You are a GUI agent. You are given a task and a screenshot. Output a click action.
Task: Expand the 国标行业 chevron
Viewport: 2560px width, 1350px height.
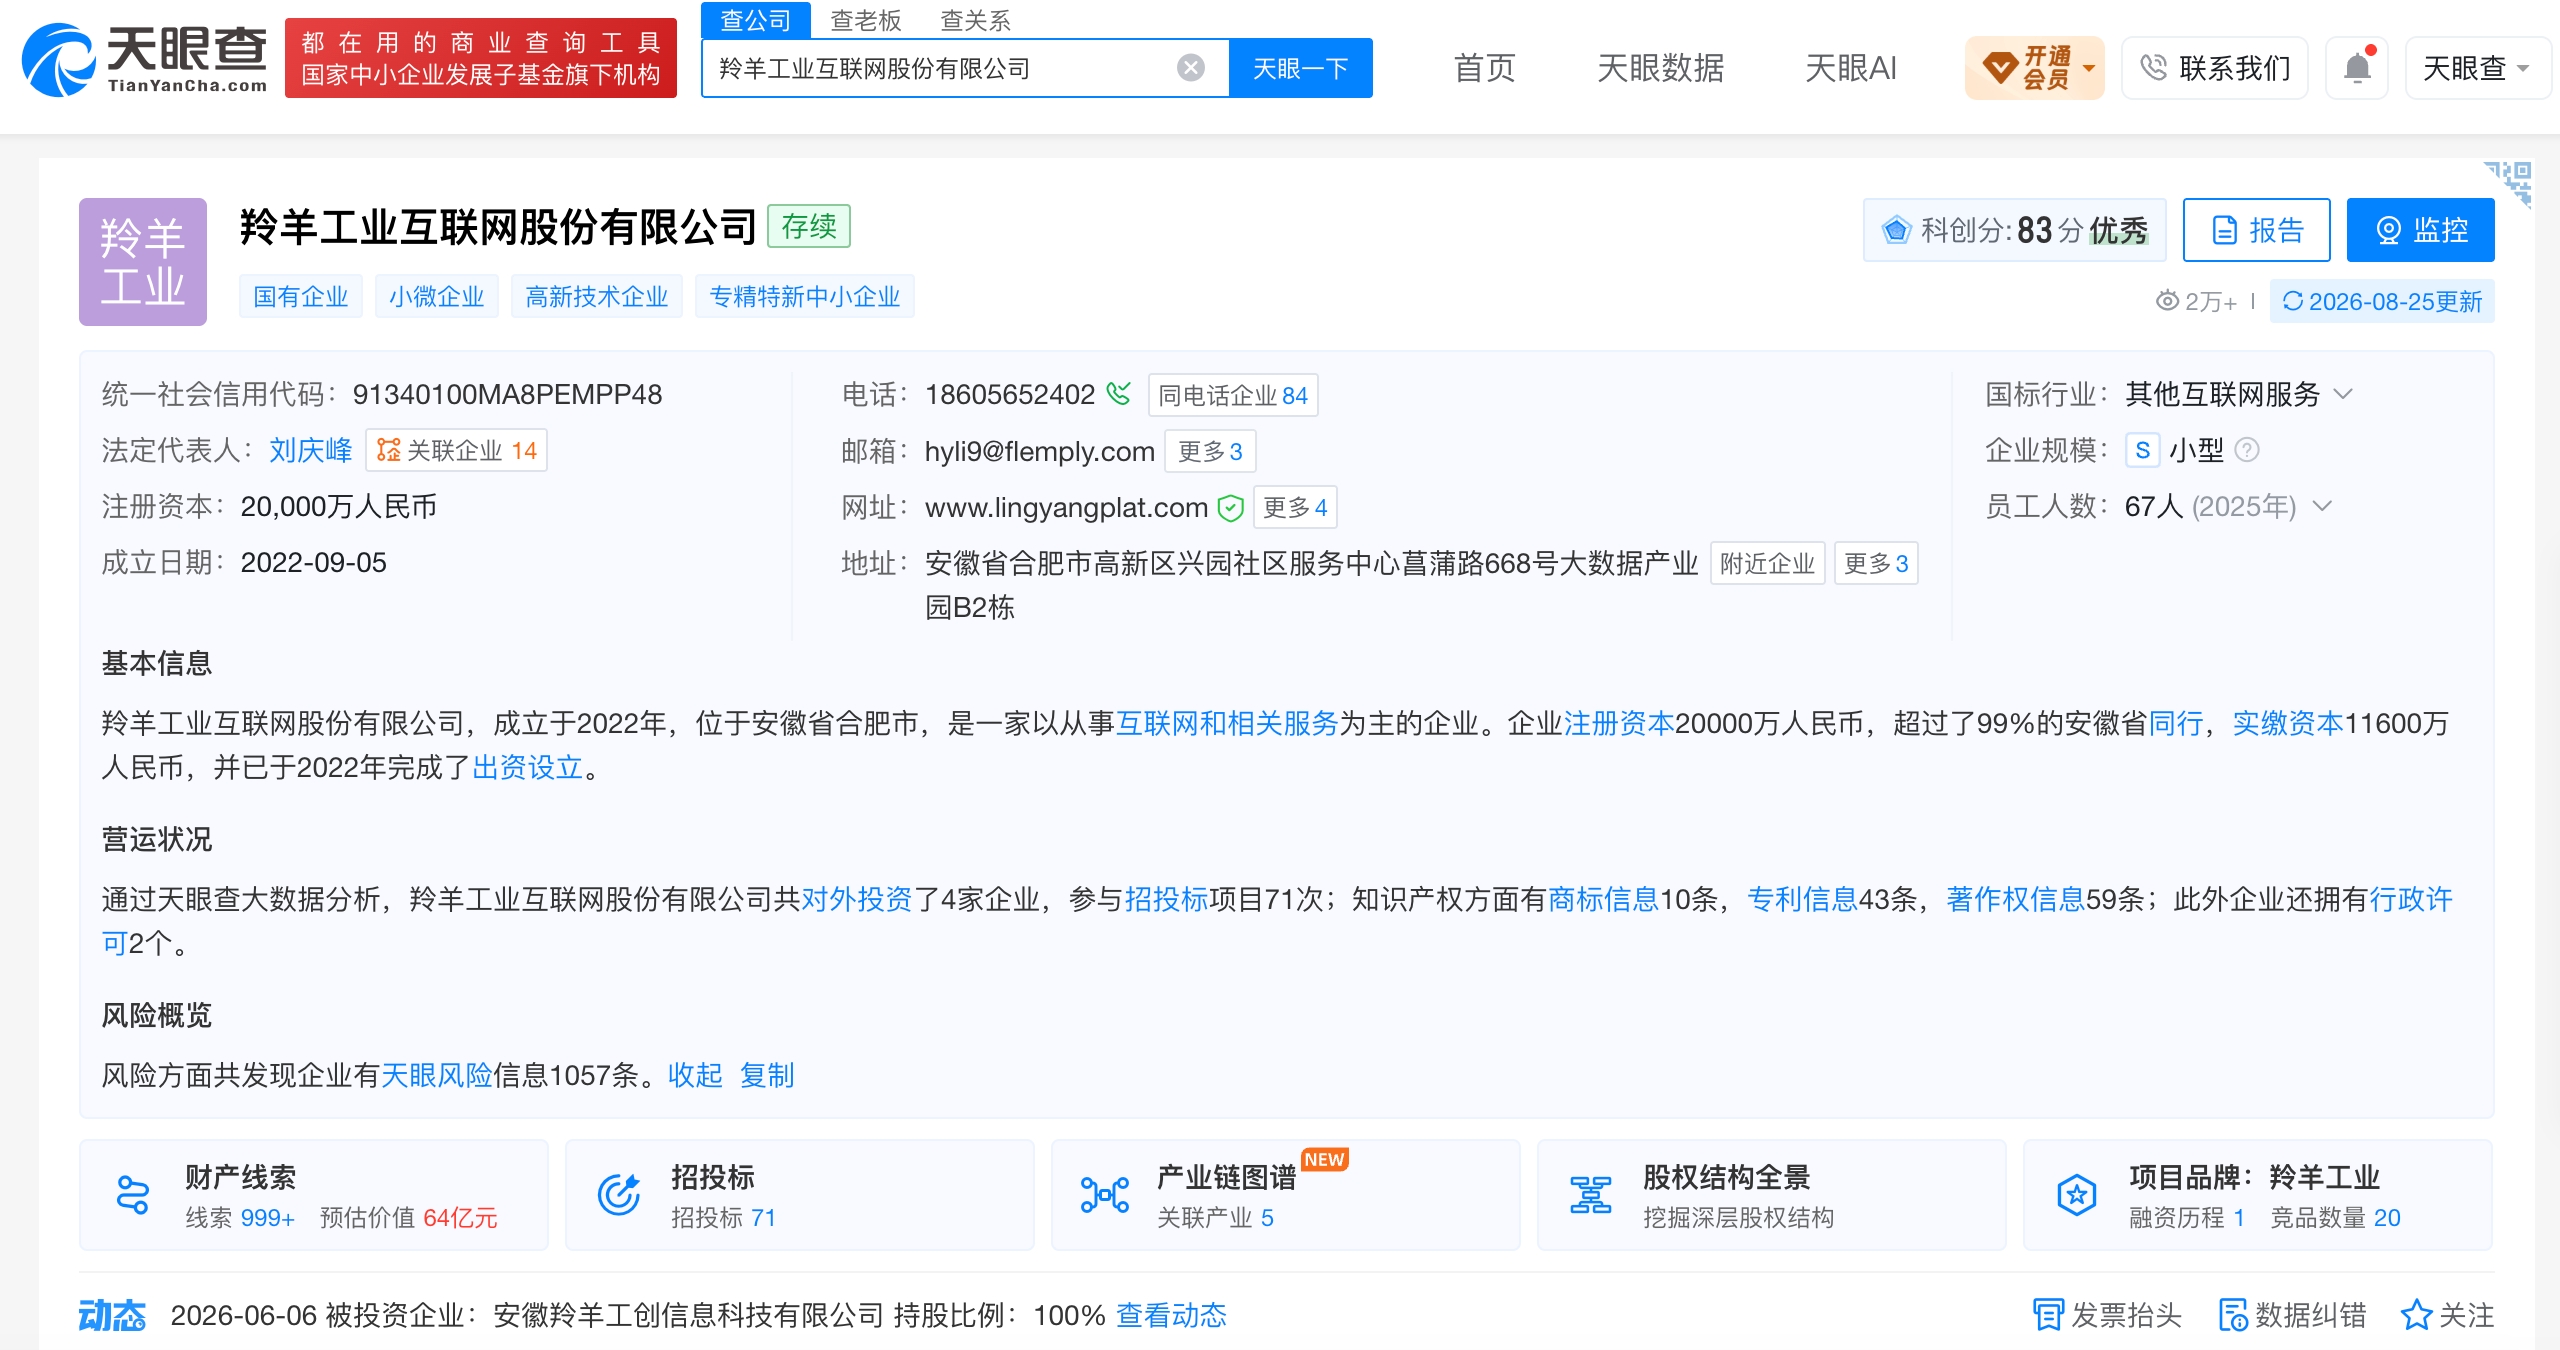coord(2343,394)
